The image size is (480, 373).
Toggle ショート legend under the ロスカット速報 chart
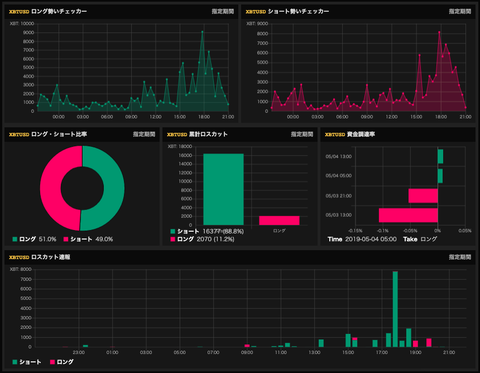click(27, 362)
